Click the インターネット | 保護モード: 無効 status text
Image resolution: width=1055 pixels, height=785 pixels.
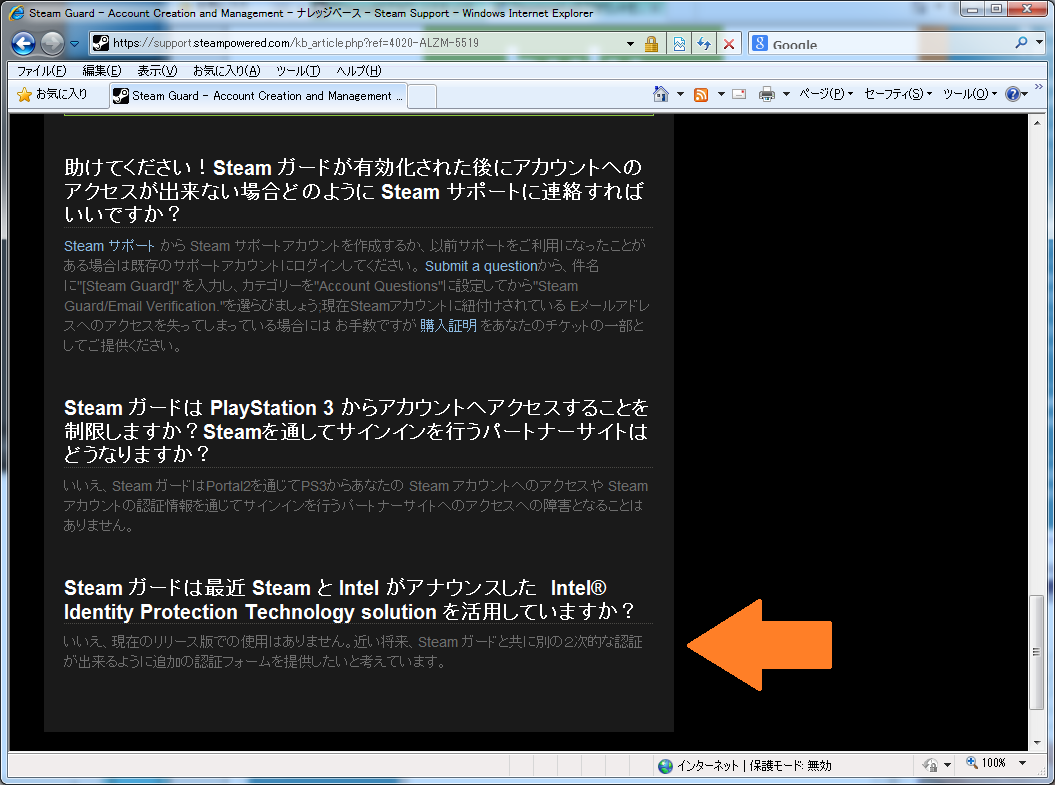pyautogui.click(x=754, y=765)
